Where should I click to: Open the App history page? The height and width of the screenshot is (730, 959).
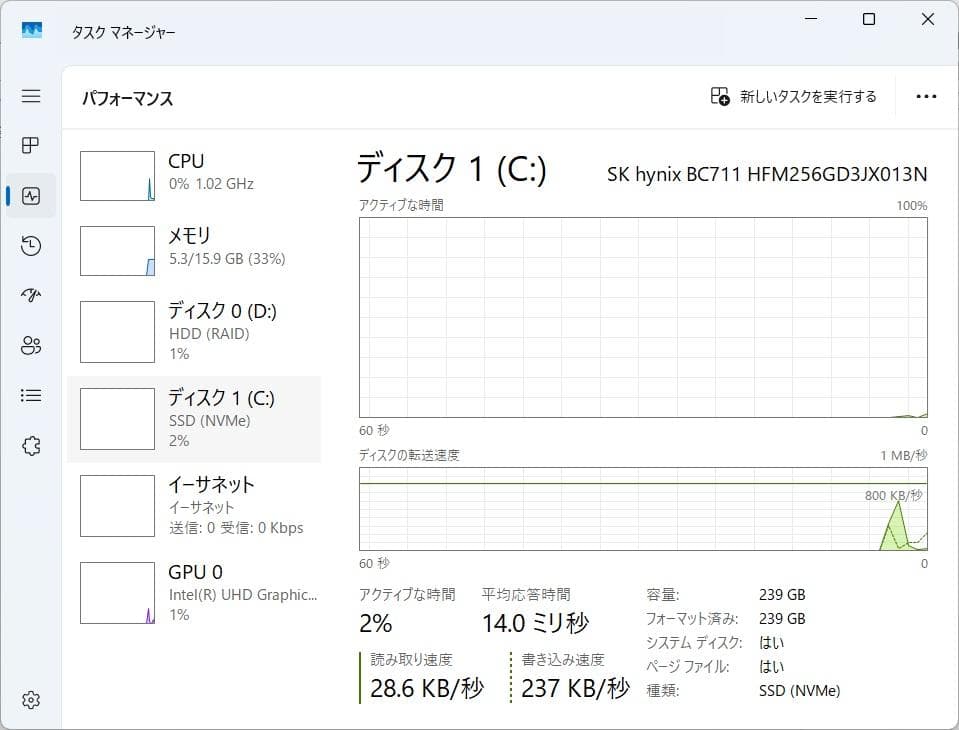(30, 245)
